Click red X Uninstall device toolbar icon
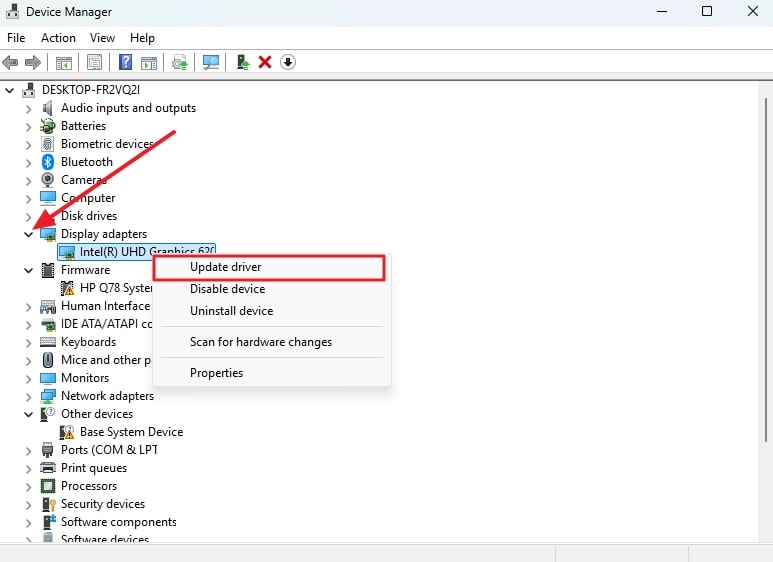The image size is (773, 562). (265, 62)
